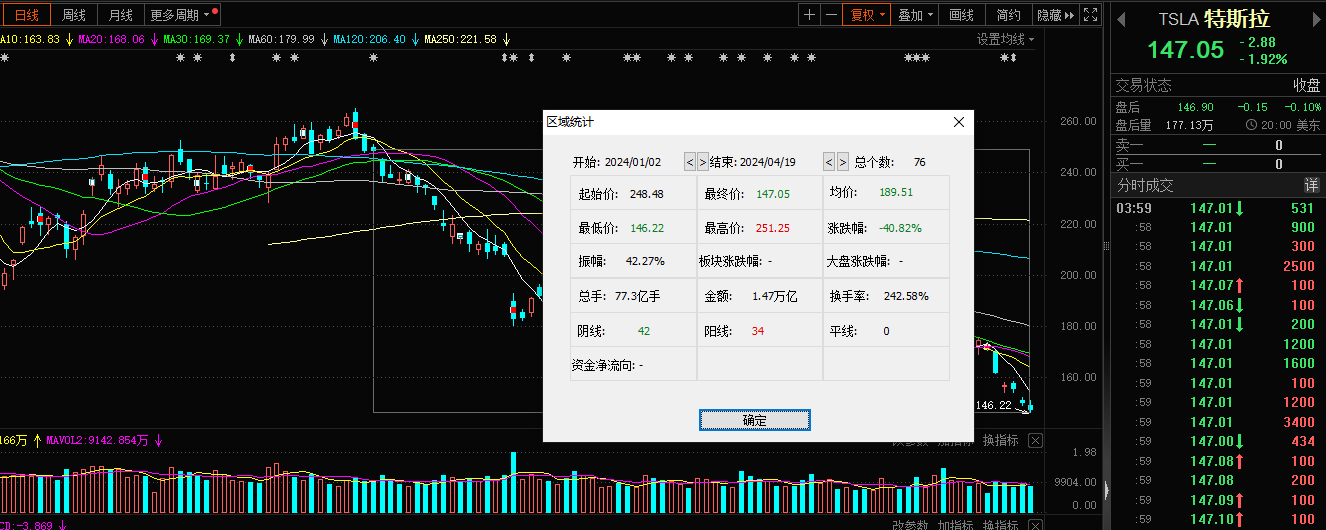Expand the 更多周期 period dropdown
The width and height of the screenshot is (1326, 530).
click(x=180, y=15)
